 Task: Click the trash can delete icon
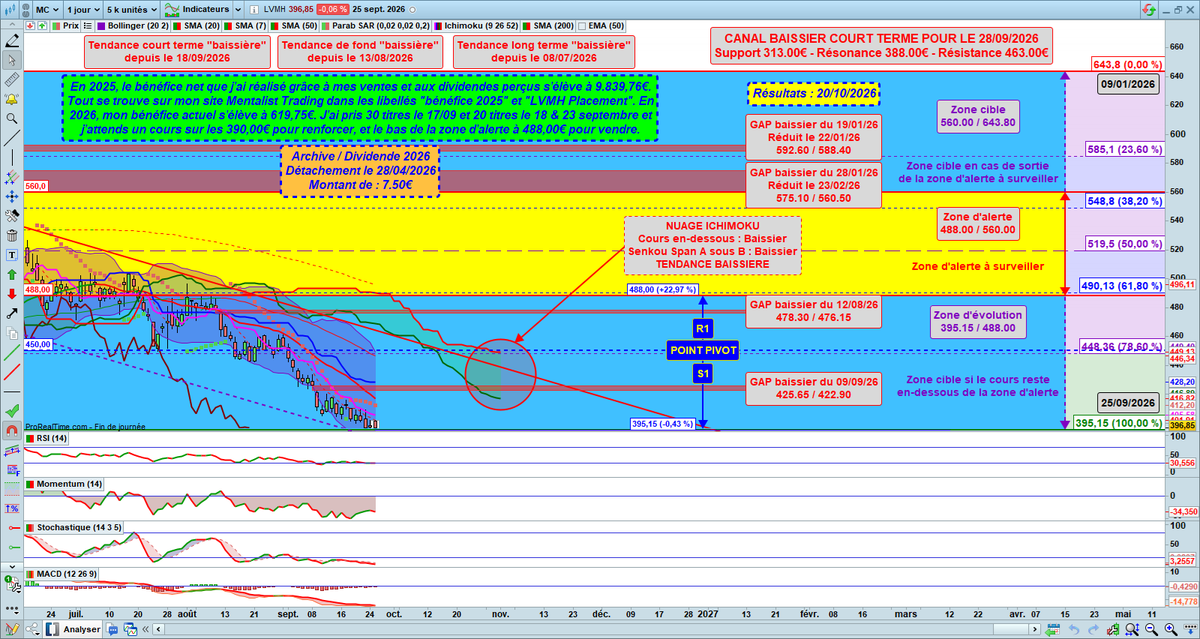(x=14, y=235)
